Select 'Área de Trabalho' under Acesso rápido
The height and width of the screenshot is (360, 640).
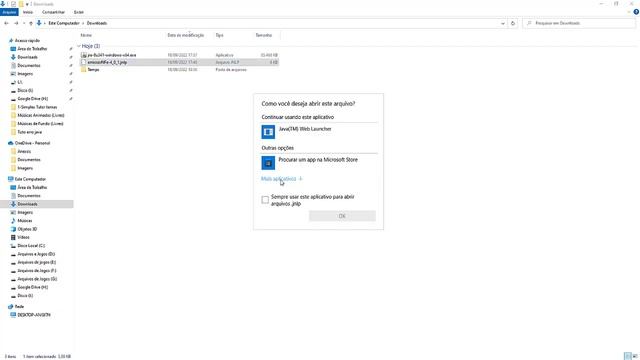point(32,49)
